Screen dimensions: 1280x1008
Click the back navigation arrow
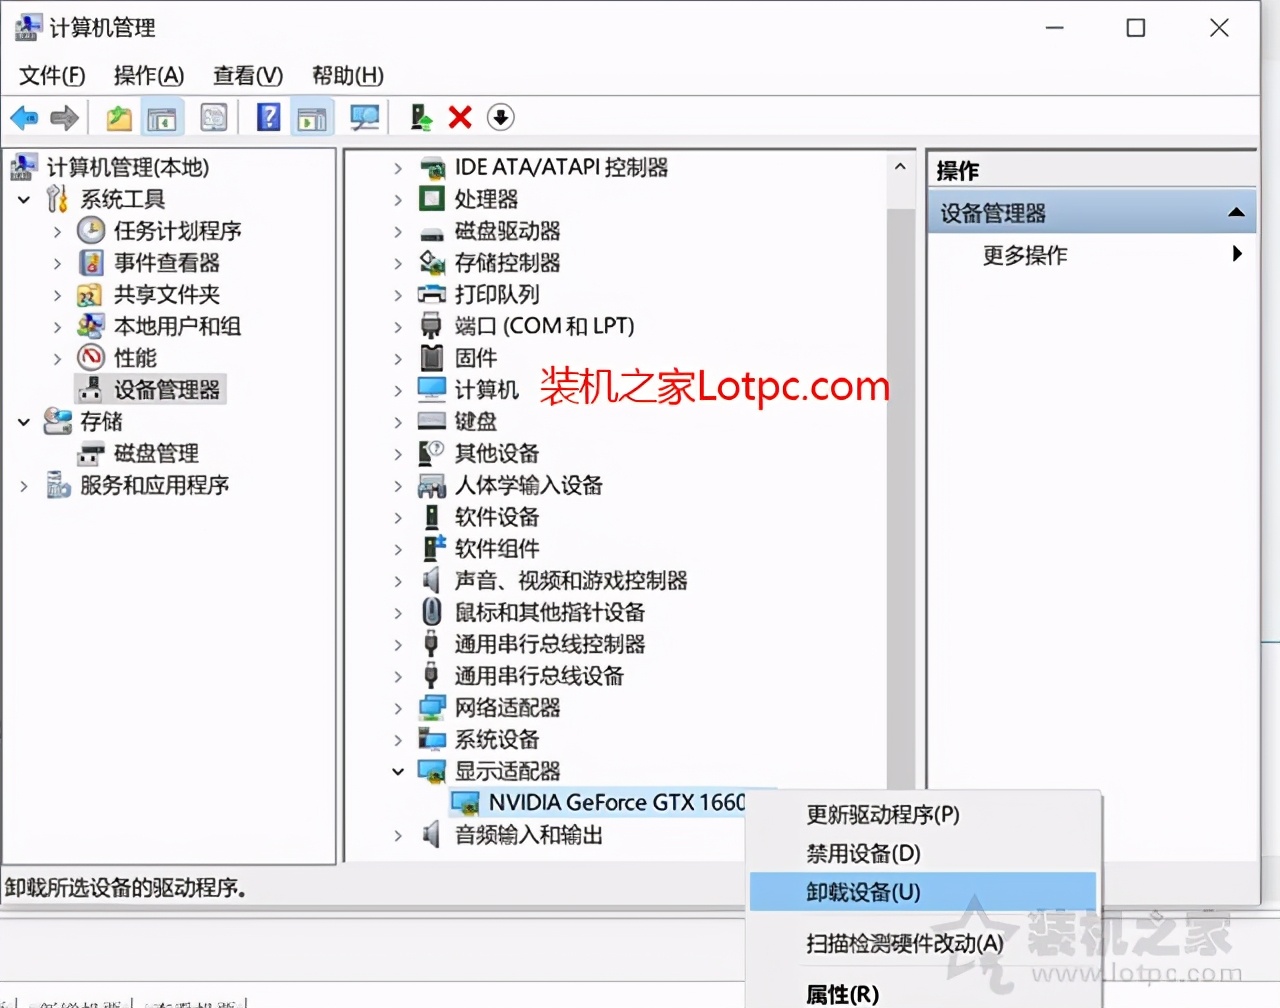pos(23,117)
